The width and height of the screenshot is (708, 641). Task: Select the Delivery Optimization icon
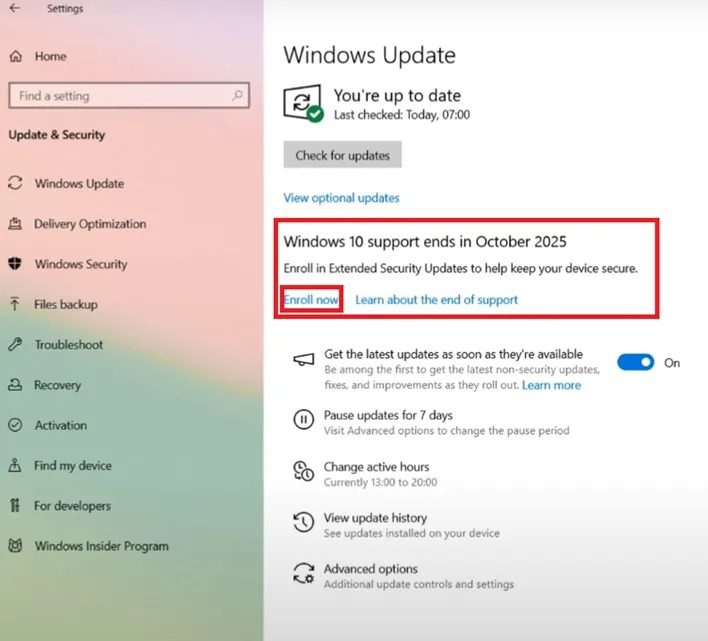pos(15,223)
